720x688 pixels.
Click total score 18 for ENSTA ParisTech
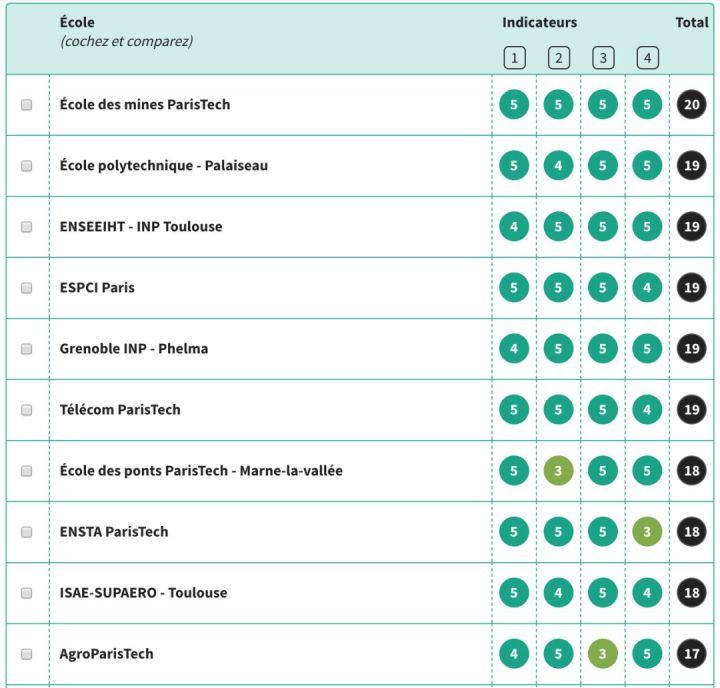692,532
